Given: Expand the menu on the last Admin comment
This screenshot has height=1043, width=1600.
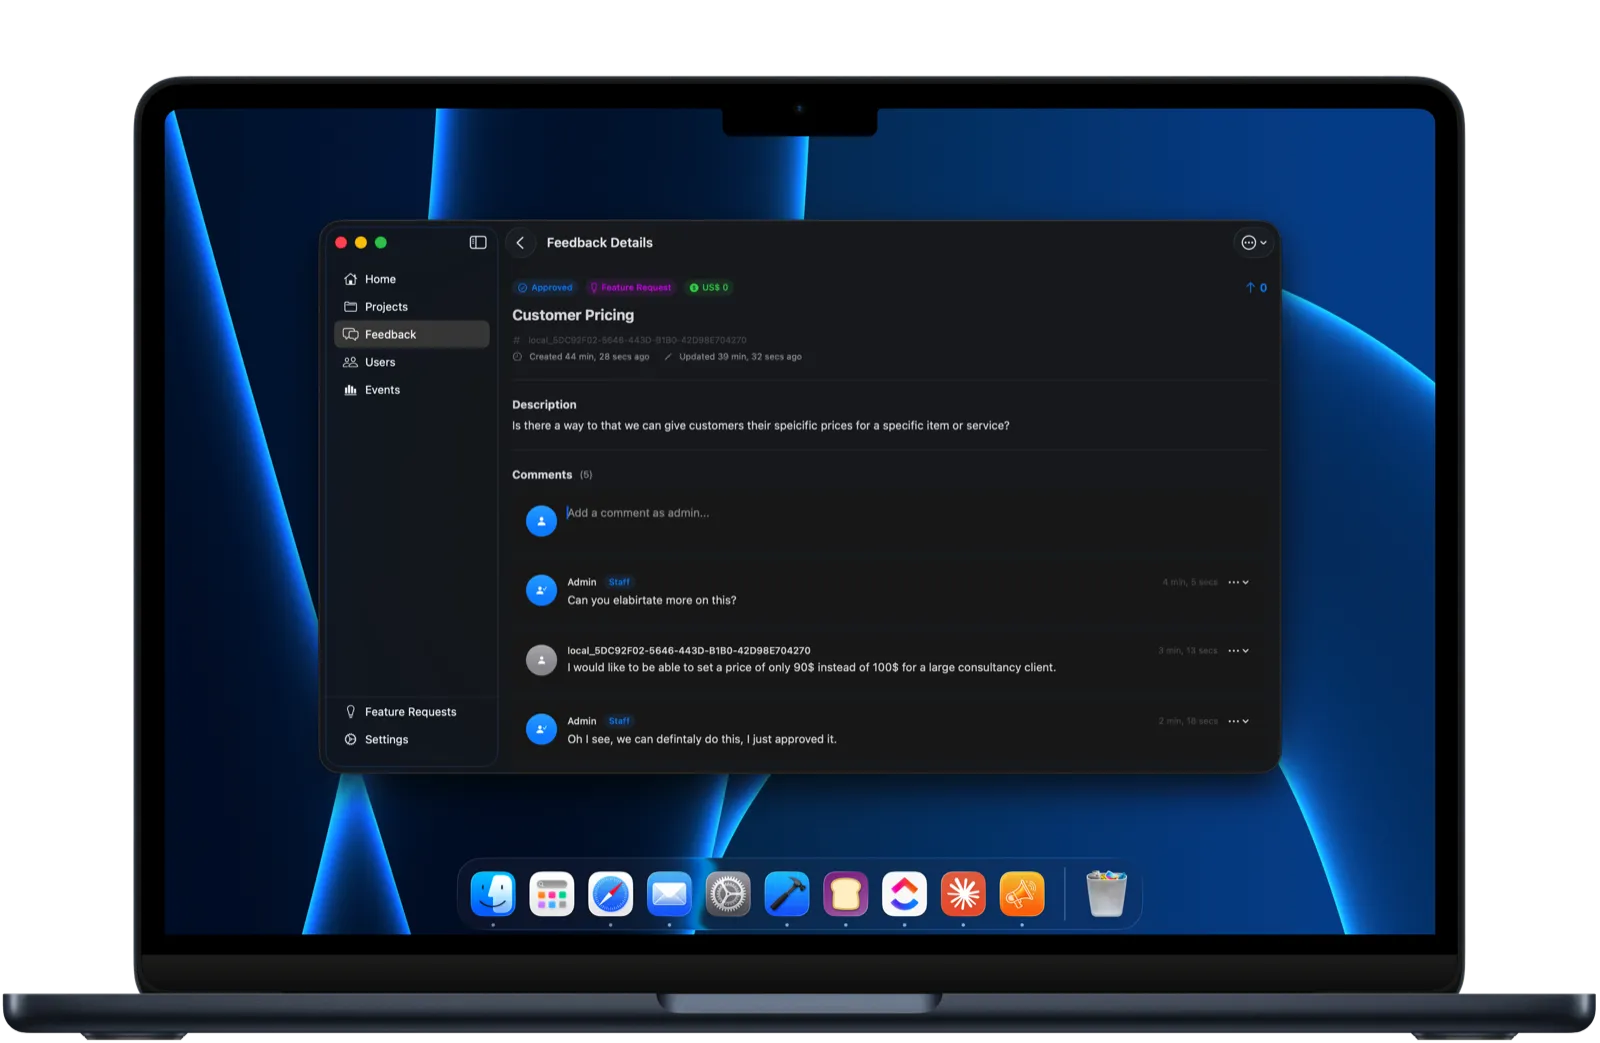Looking at the screenshot, I should click(x=1237, y=720).
